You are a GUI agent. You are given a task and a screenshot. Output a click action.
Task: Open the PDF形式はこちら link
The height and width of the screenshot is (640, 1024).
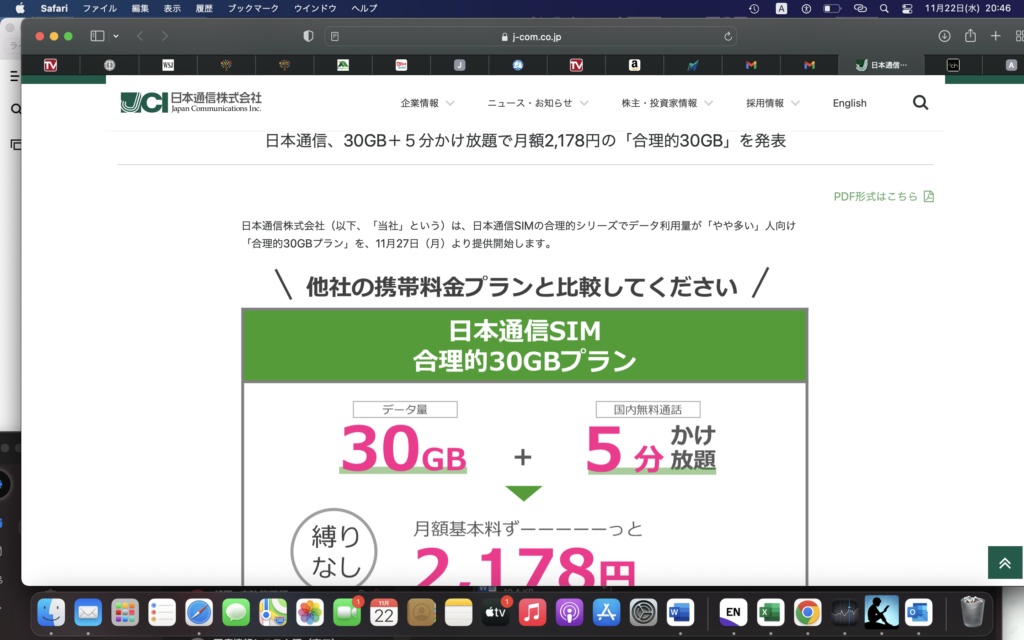coord(875,196)
